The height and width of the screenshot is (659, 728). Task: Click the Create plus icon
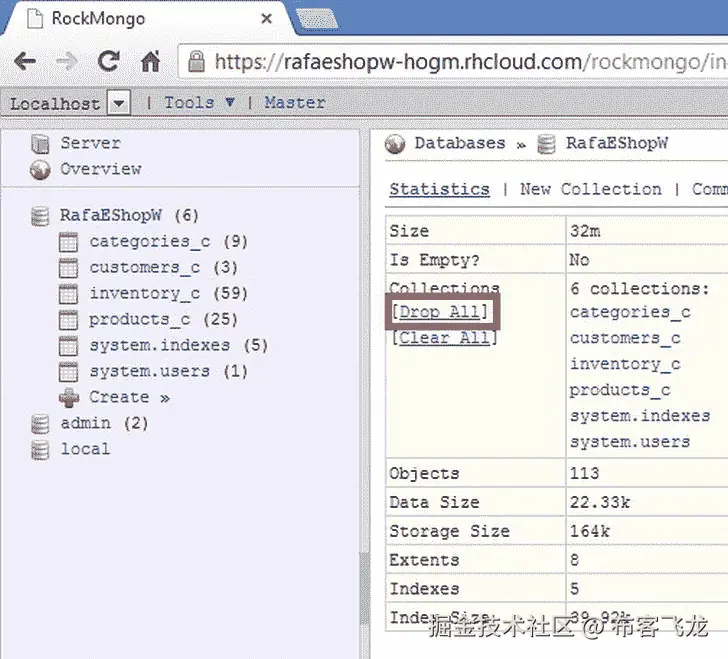coord(69,398)
